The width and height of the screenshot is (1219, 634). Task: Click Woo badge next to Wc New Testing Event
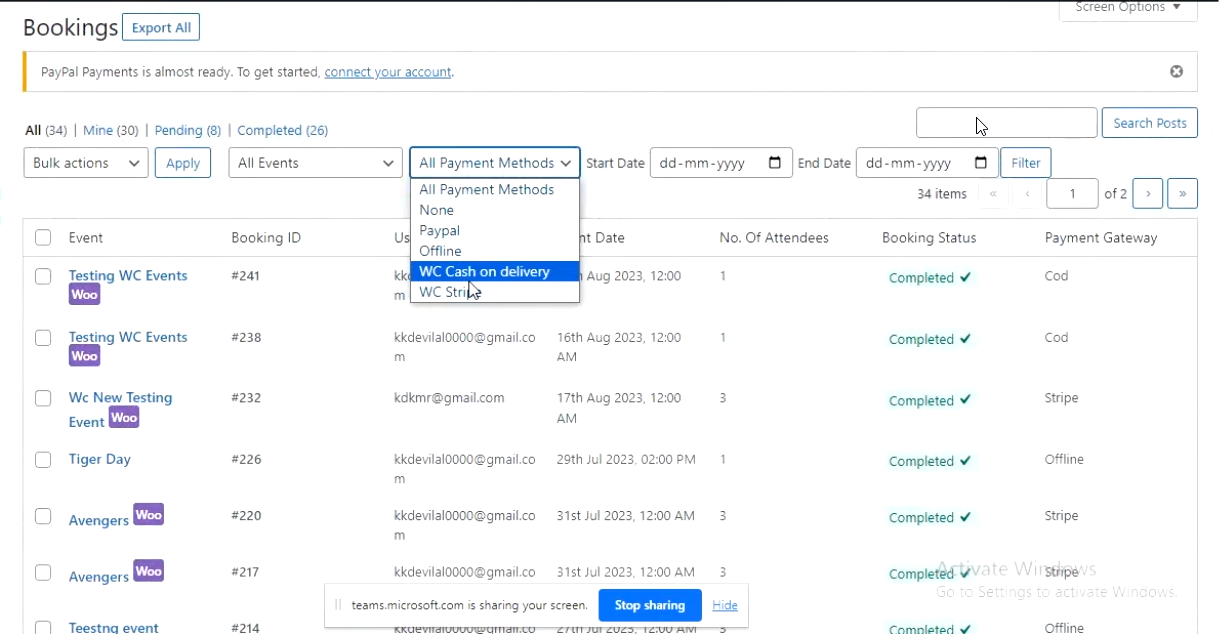click(x=124, y=418)
